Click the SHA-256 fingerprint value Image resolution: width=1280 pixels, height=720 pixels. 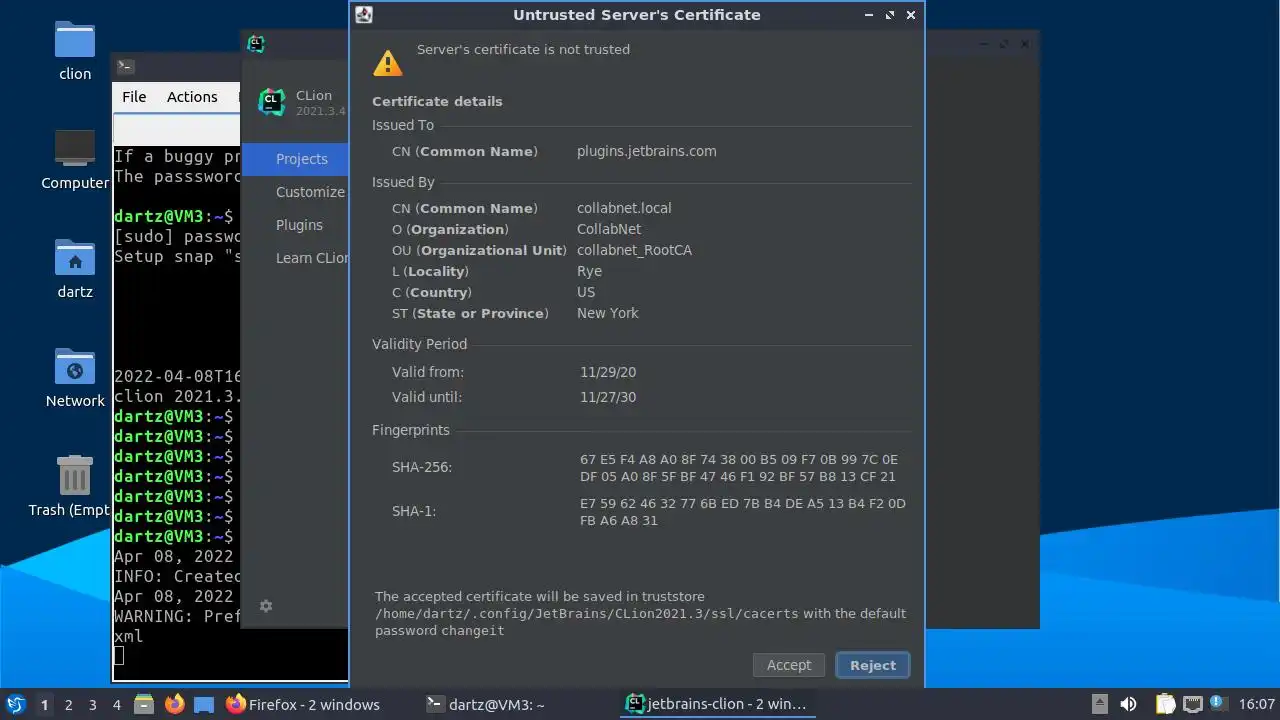[739, 468]
